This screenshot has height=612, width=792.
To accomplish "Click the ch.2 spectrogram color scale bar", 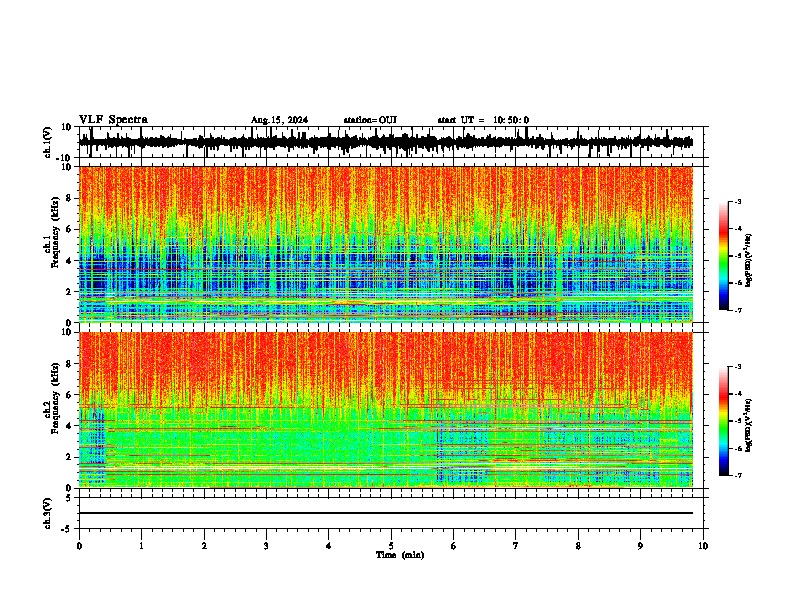I will click(724, 421).
